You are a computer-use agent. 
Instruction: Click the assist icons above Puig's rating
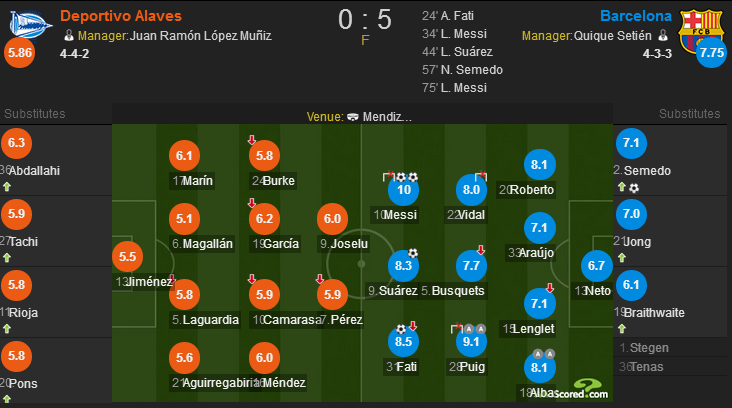click(475, 329)
